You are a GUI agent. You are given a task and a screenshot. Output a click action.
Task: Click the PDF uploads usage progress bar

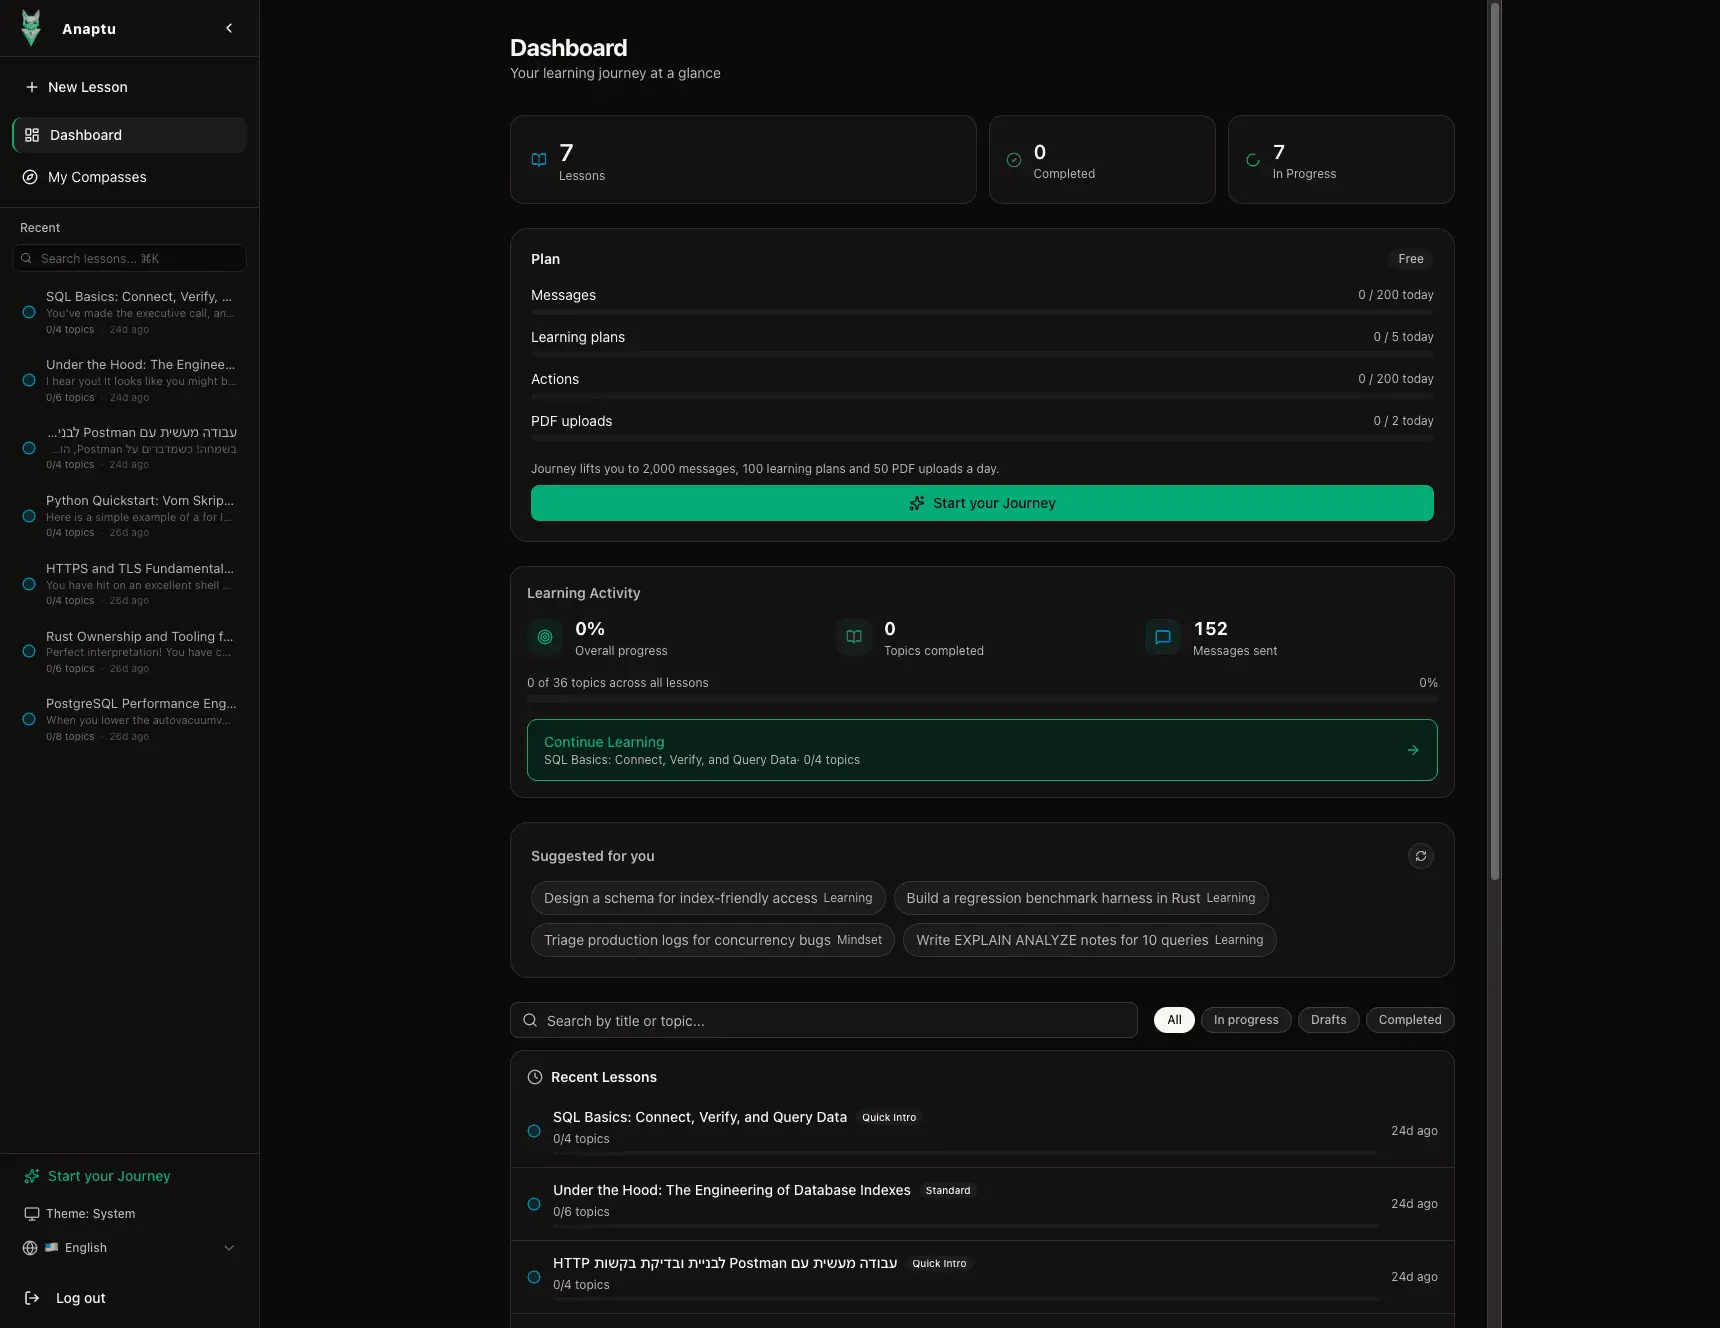[982, 439]
